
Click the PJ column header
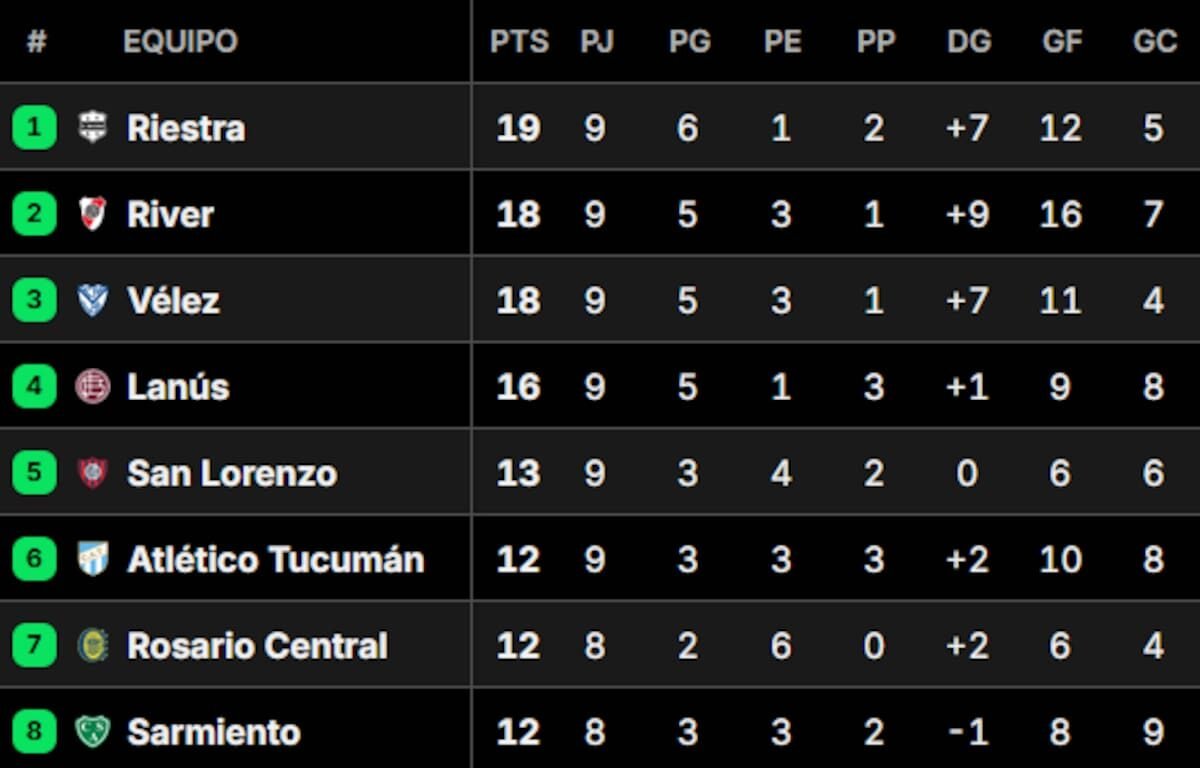coord(597,42)
